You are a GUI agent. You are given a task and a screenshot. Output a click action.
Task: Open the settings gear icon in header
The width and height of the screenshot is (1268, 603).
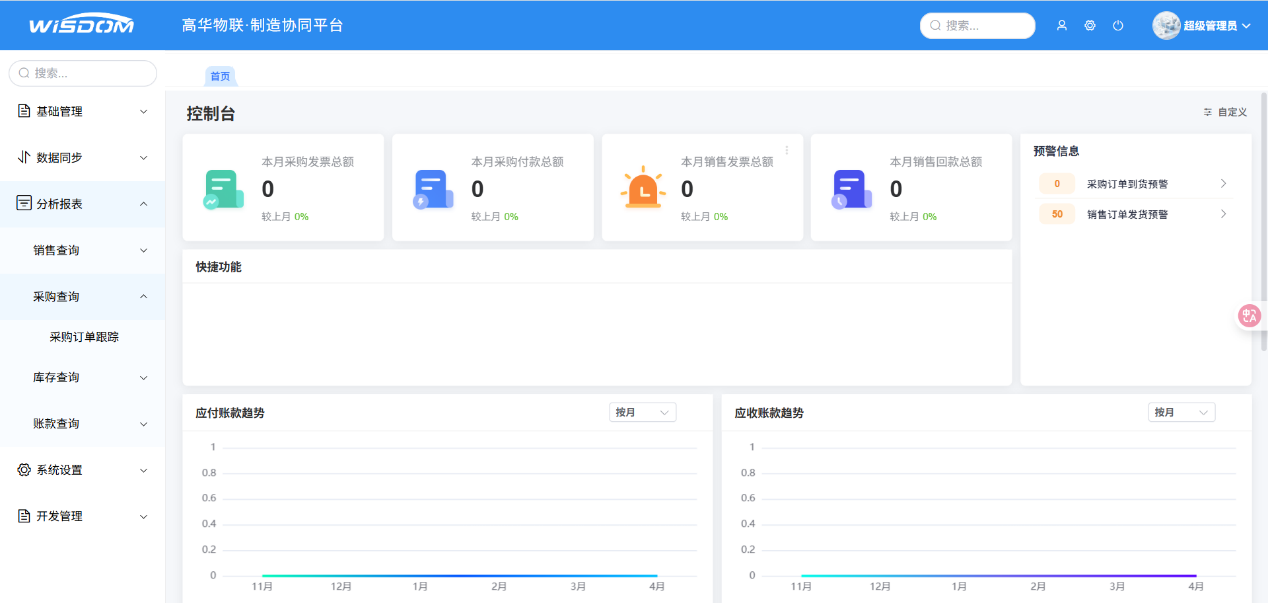[x=1090, y=26]
